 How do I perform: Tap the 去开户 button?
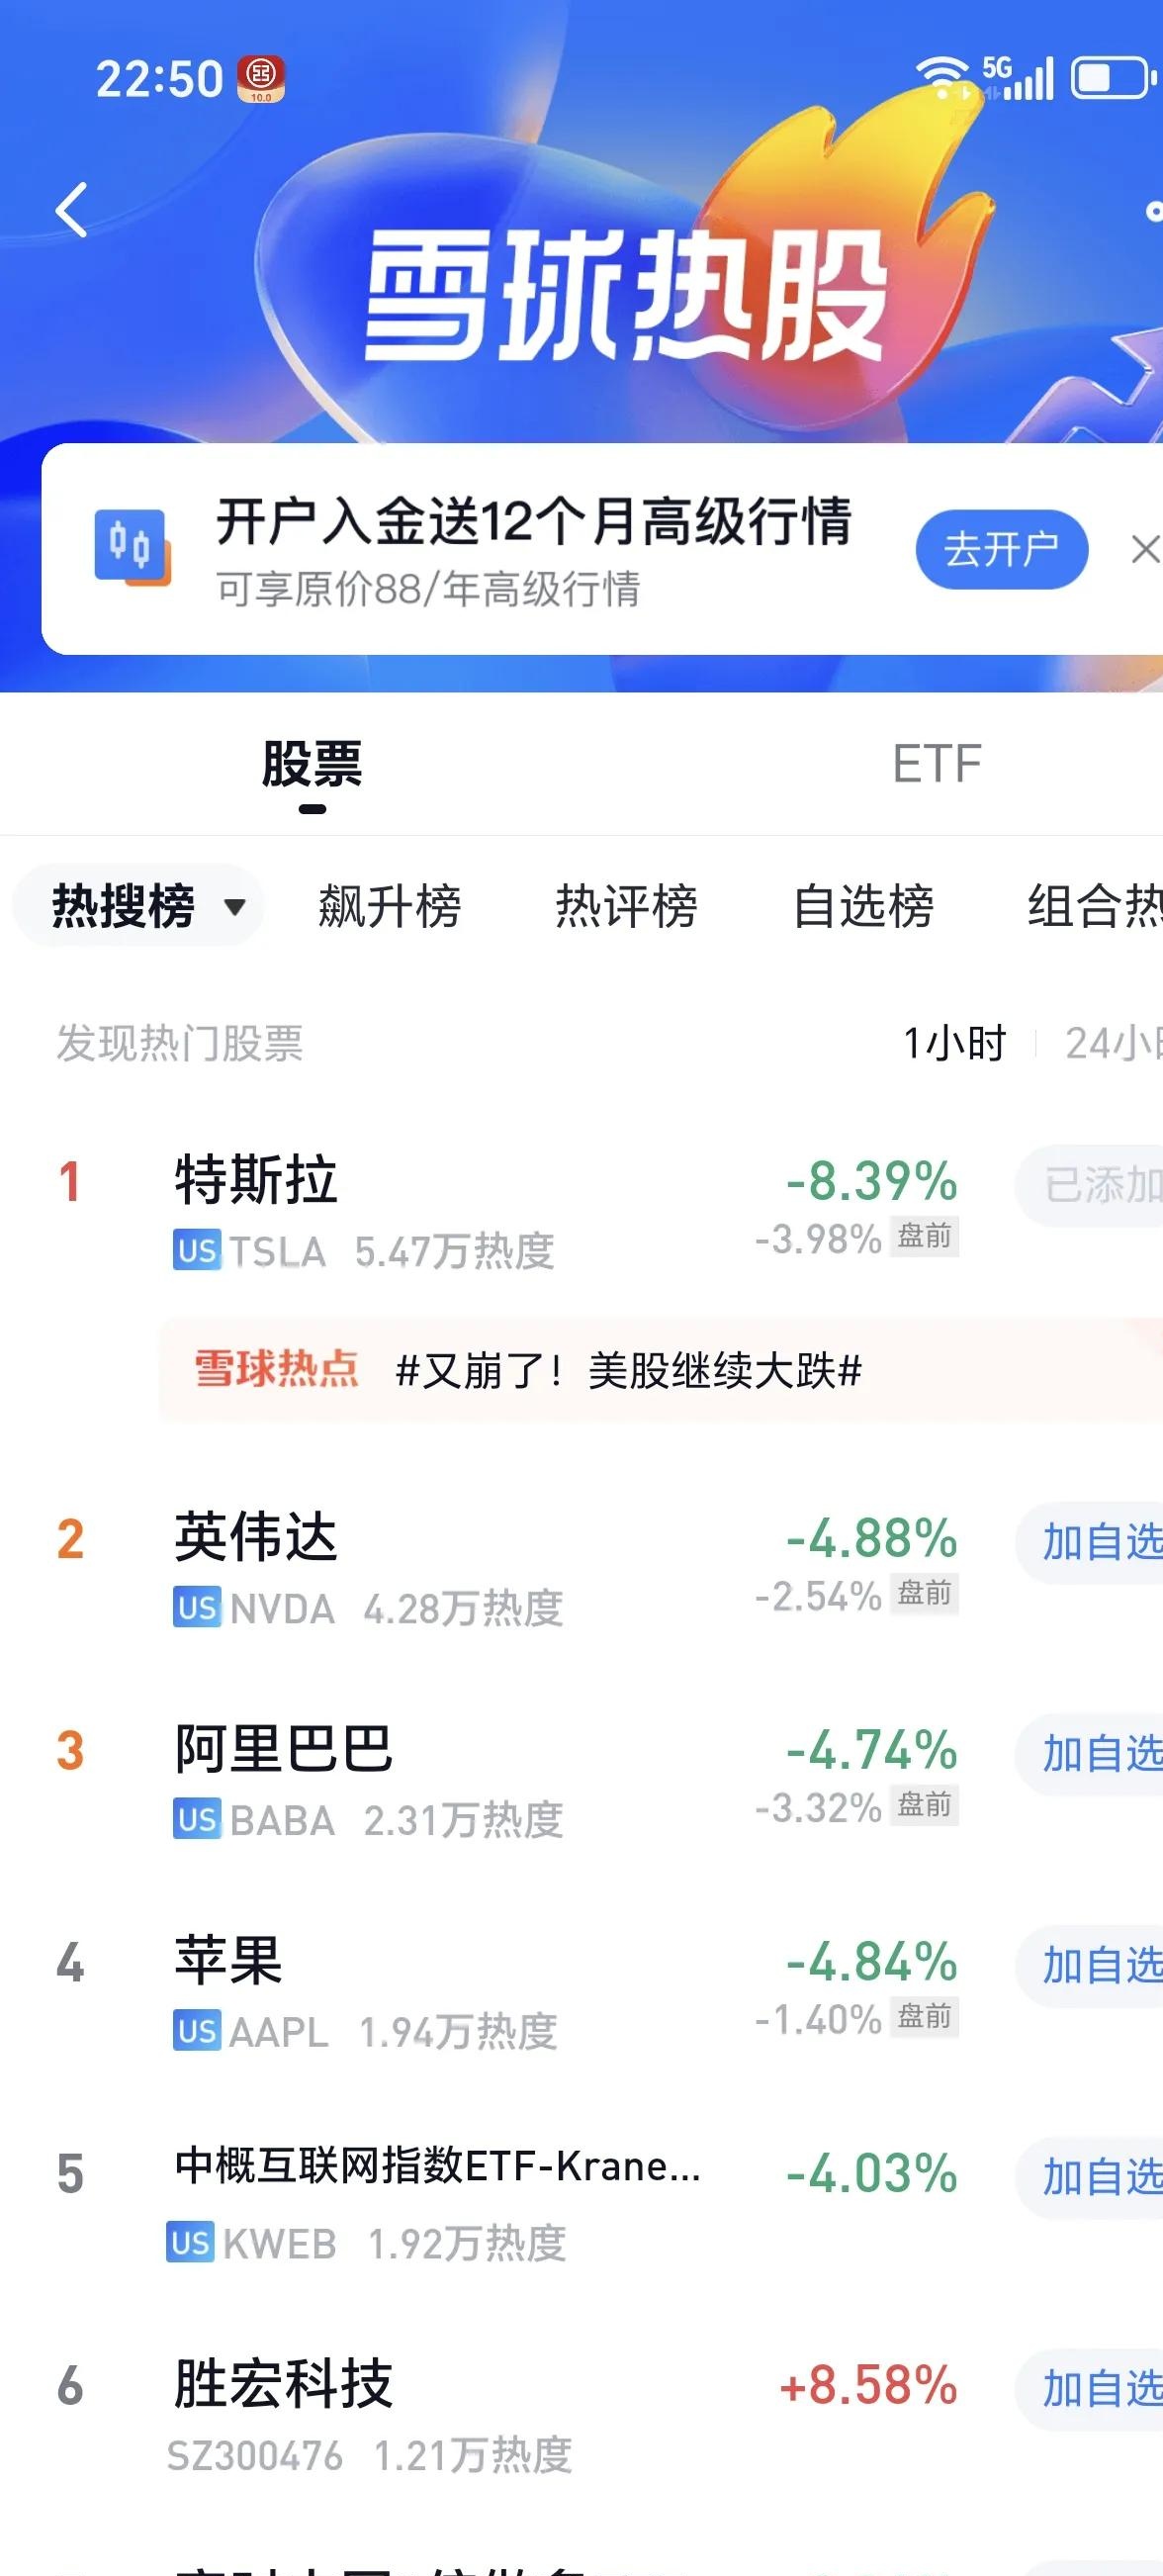[1001, 549]
